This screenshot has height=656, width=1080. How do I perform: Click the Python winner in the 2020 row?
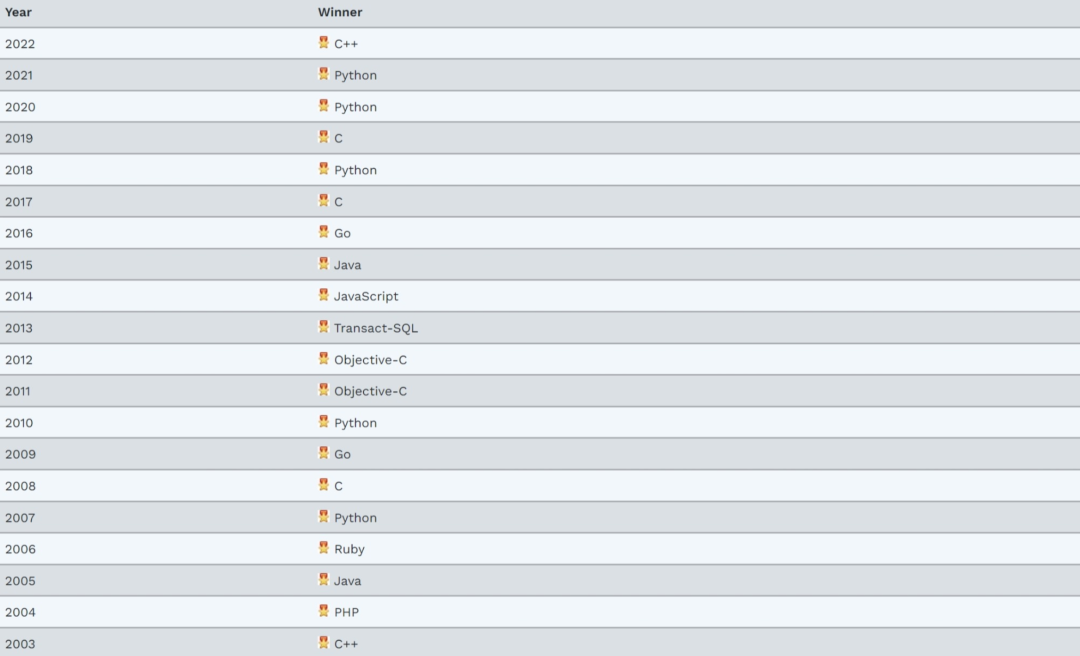(x=355, y=107)
